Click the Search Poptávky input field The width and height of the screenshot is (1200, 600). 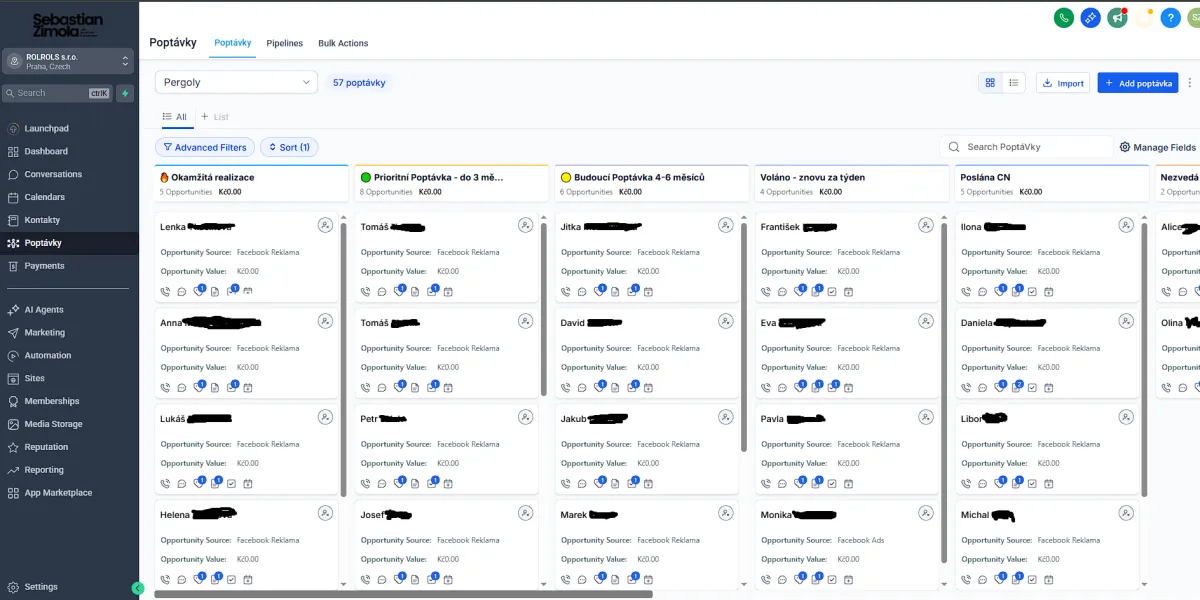1030,147
